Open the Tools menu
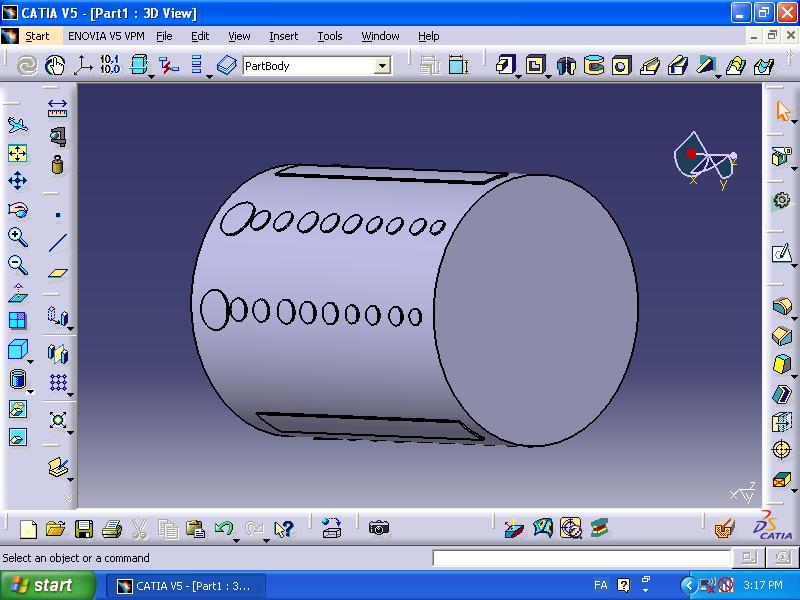 click(329, 36)
